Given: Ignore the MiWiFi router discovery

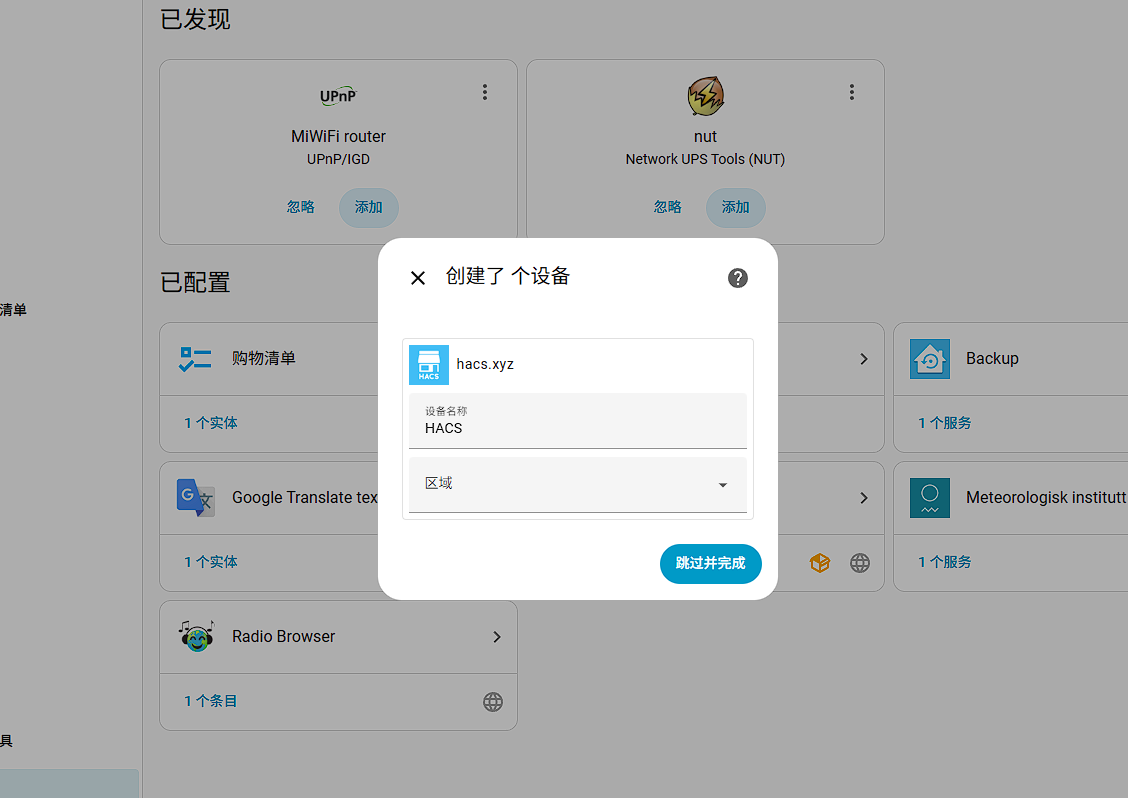Looking at the screenshot, I should click(x=301, y=207).
